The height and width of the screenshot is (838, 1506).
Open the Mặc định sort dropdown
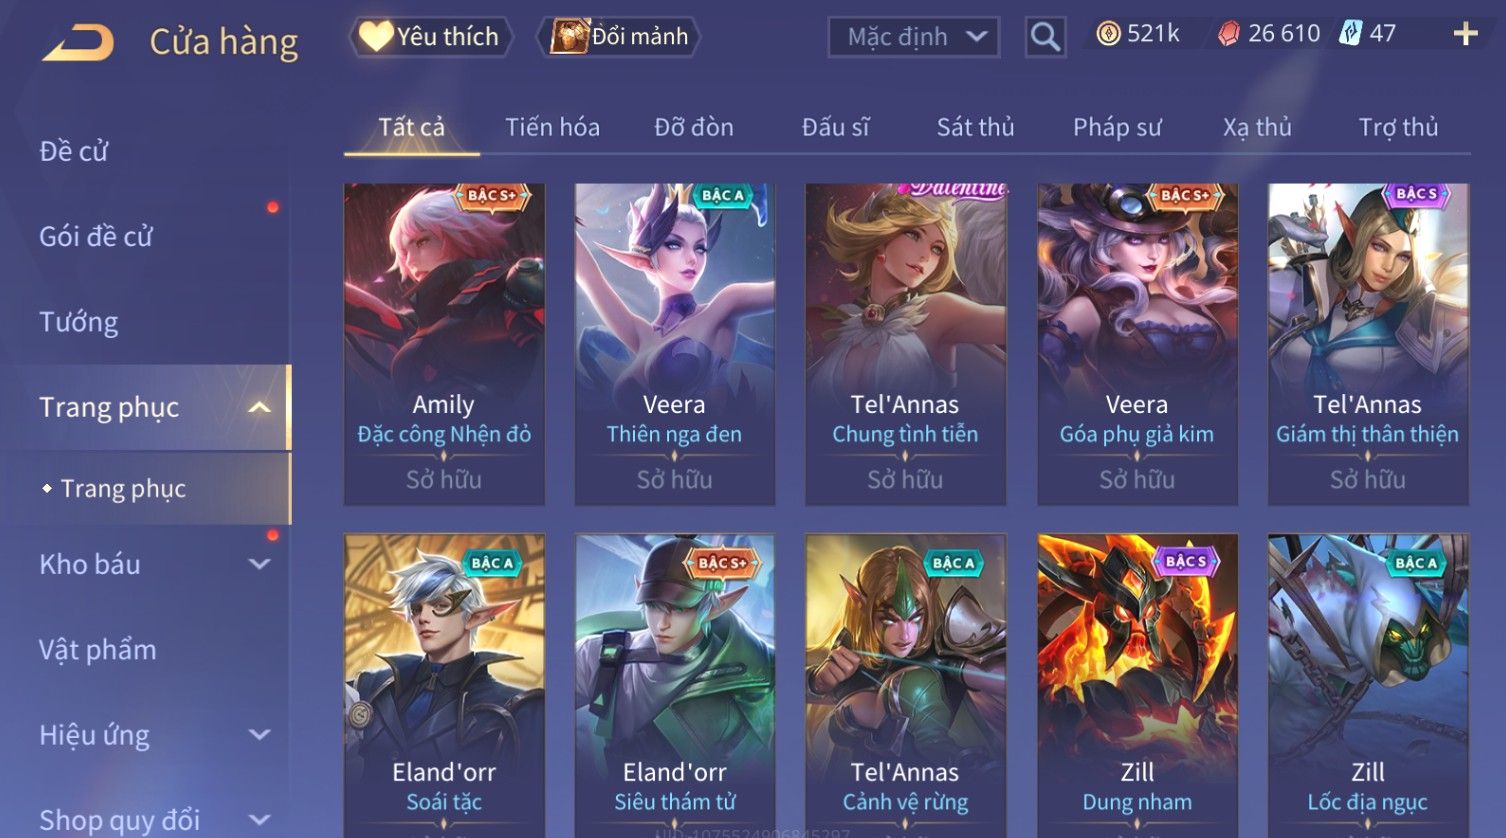tap(914, 37)
